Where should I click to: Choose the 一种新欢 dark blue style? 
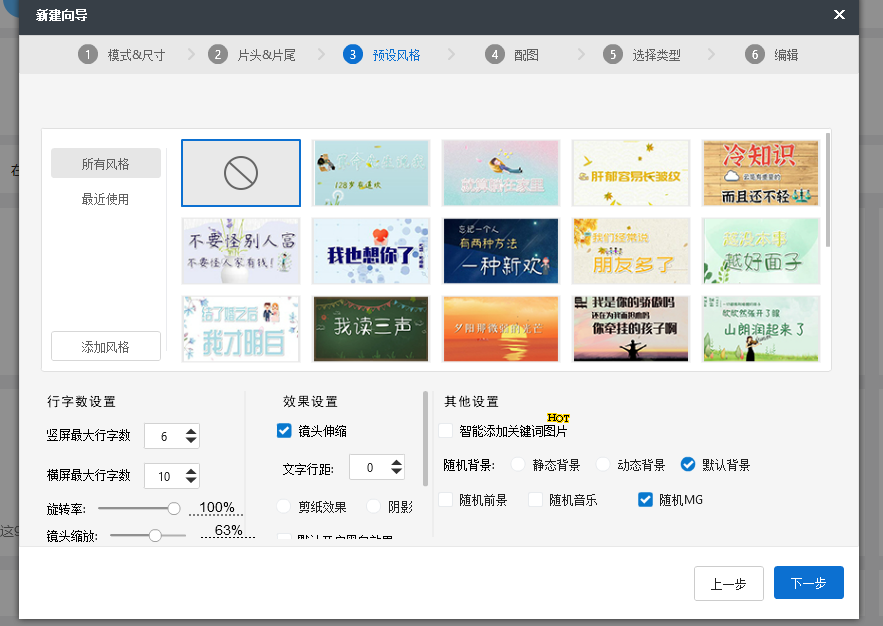pos(501,251)
